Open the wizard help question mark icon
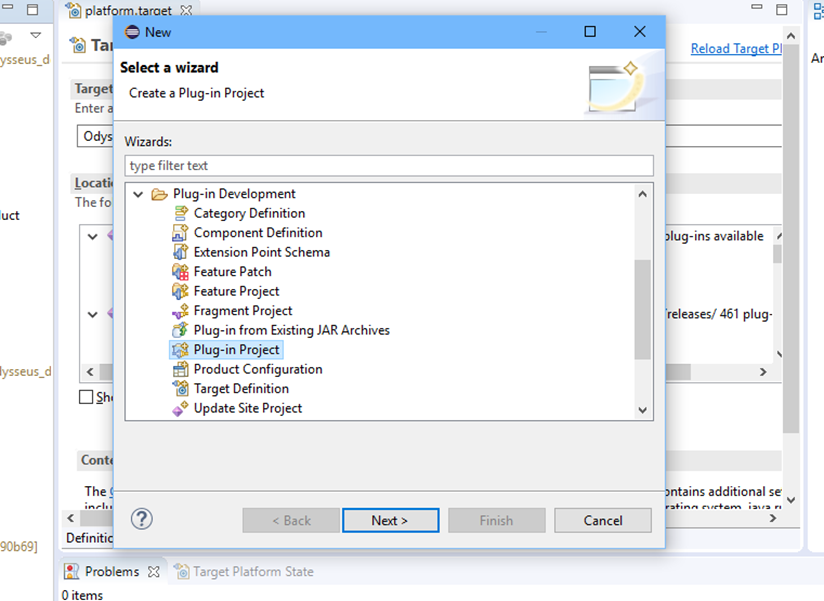The height and width of the screenshot is (601, 824). (x=141, y=518)
